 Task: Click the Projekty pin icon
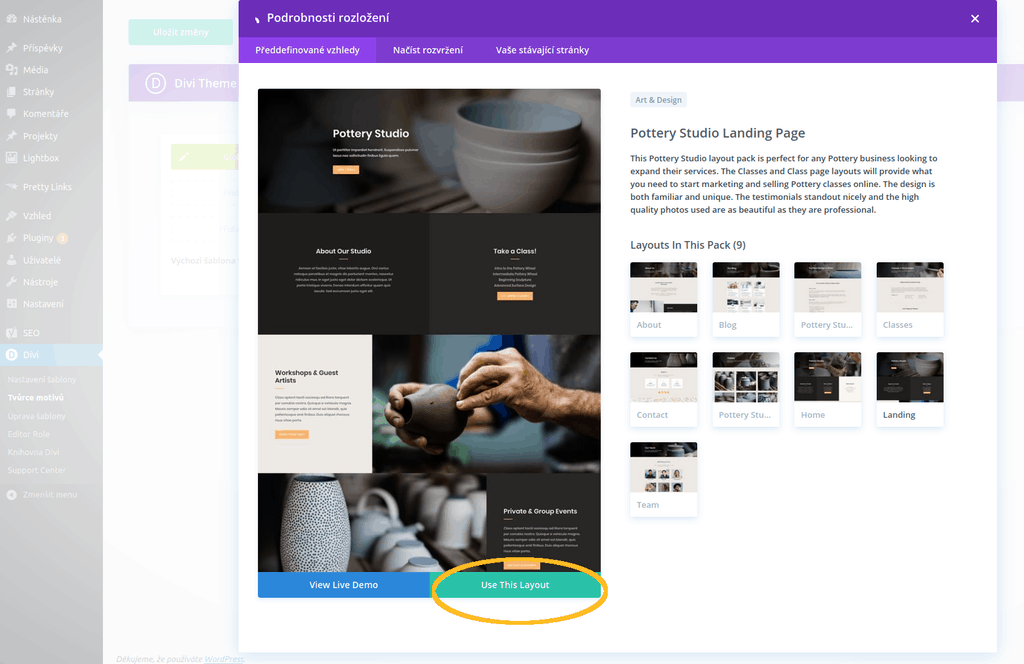click(x=12, y=136)
